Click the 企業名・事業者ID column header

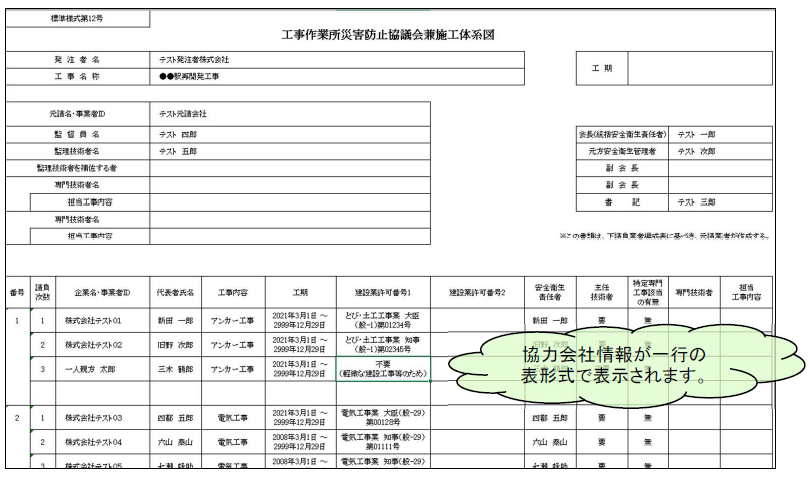102,292
